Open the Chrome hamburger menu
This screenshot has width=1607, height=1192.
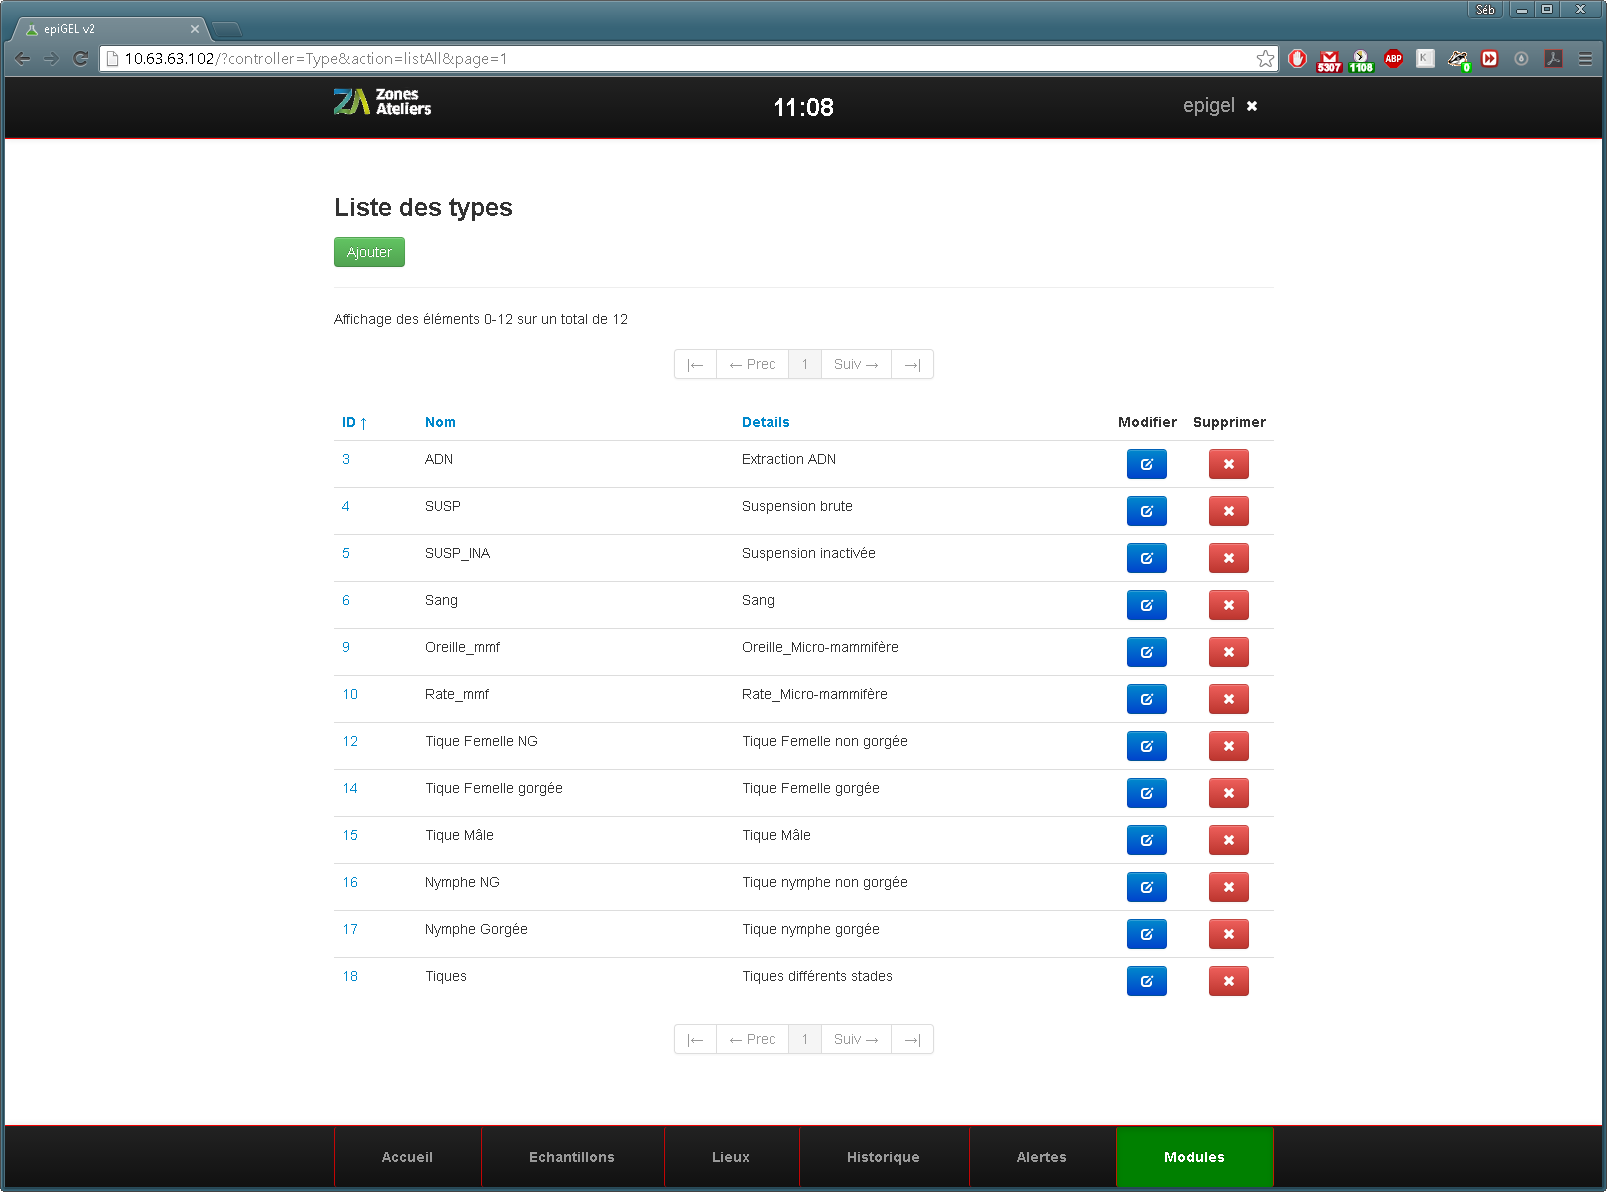[1585, 59]
